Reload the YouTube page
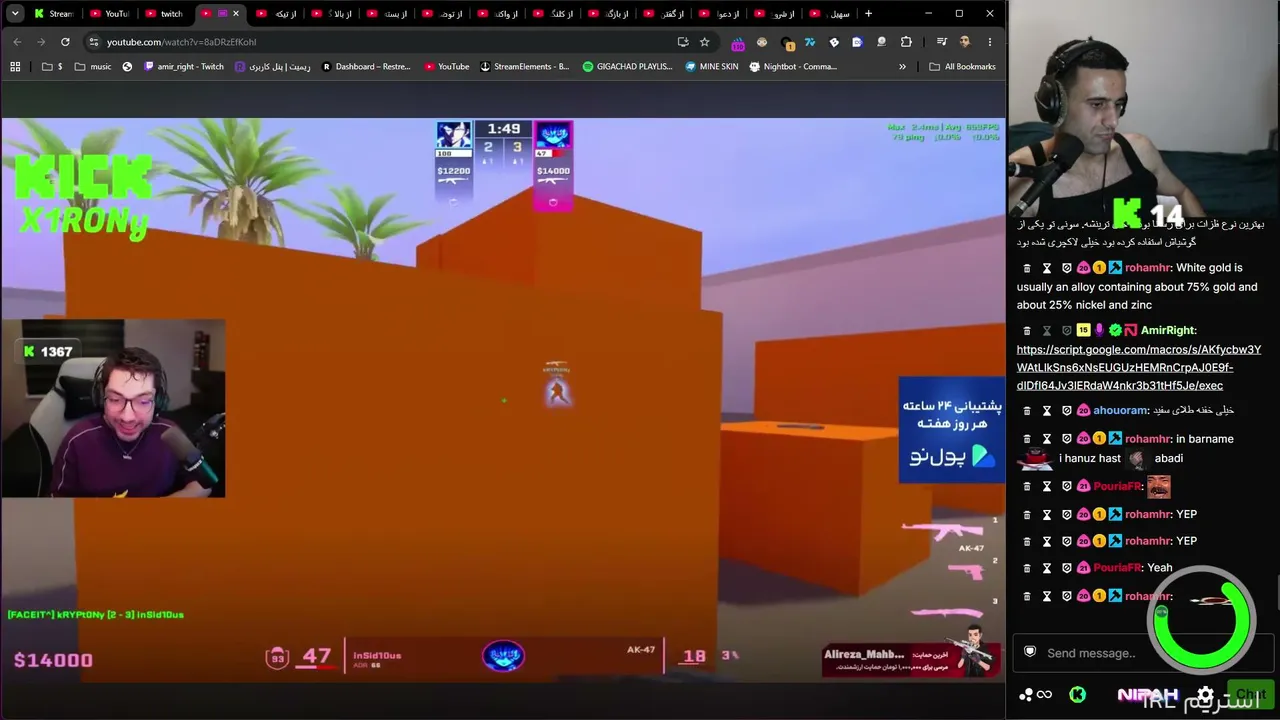The image size is (1280, 720). pyautogui.click(x=65, y=42)
